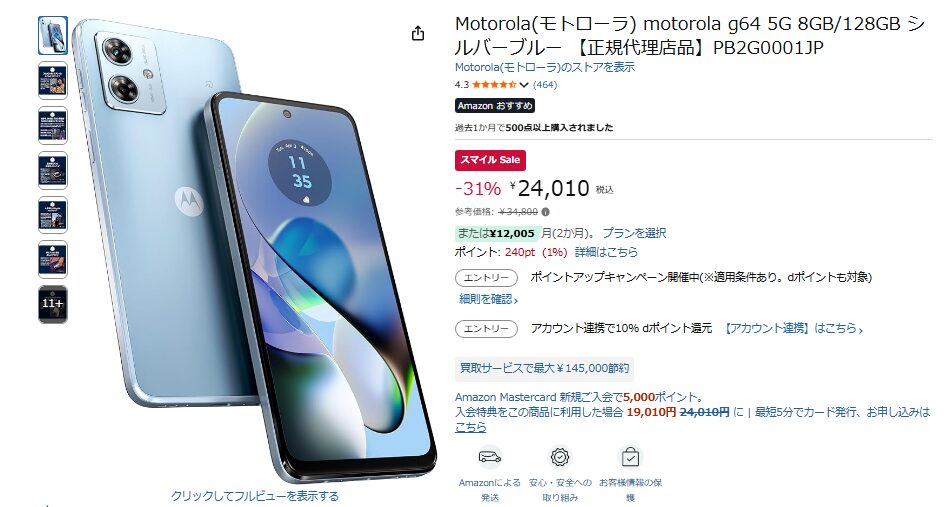The width and height of the screenshot is (947, 507).
Task: Click the スマイル Sale badge
Action: 490,160
